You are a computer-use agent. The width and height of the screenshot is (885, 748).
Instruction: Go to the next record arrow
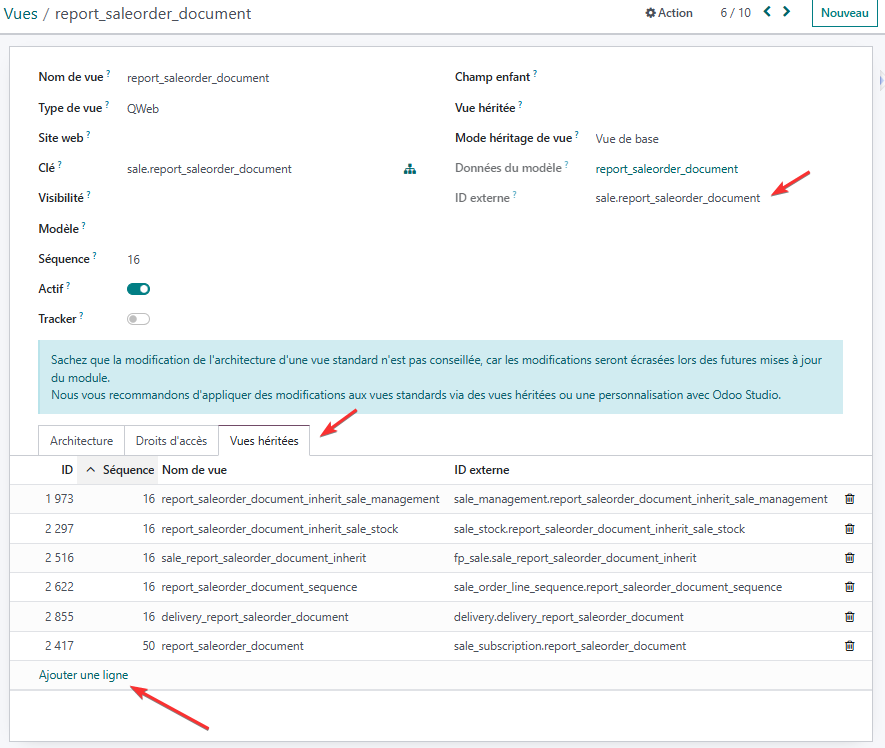coord(787,12)
